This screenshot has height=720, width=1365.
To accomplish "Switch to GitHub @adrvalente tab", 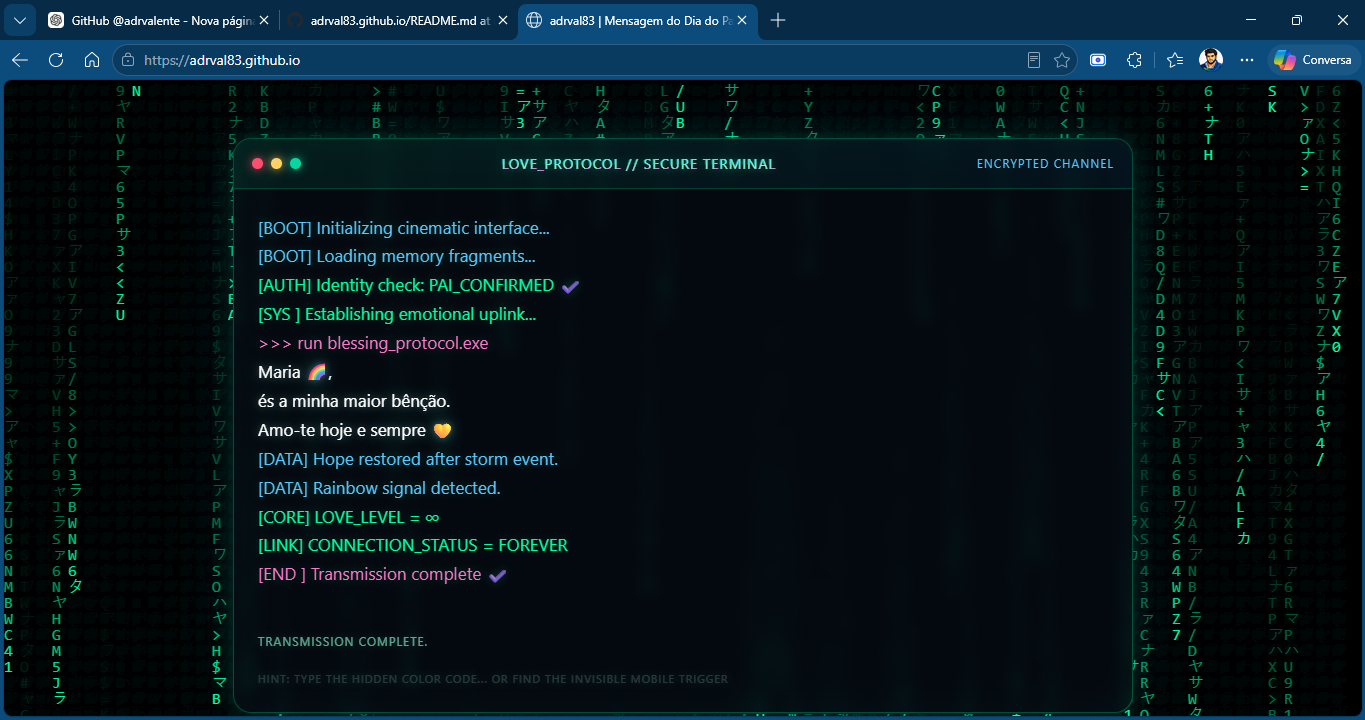I will (x=158, y=20).
